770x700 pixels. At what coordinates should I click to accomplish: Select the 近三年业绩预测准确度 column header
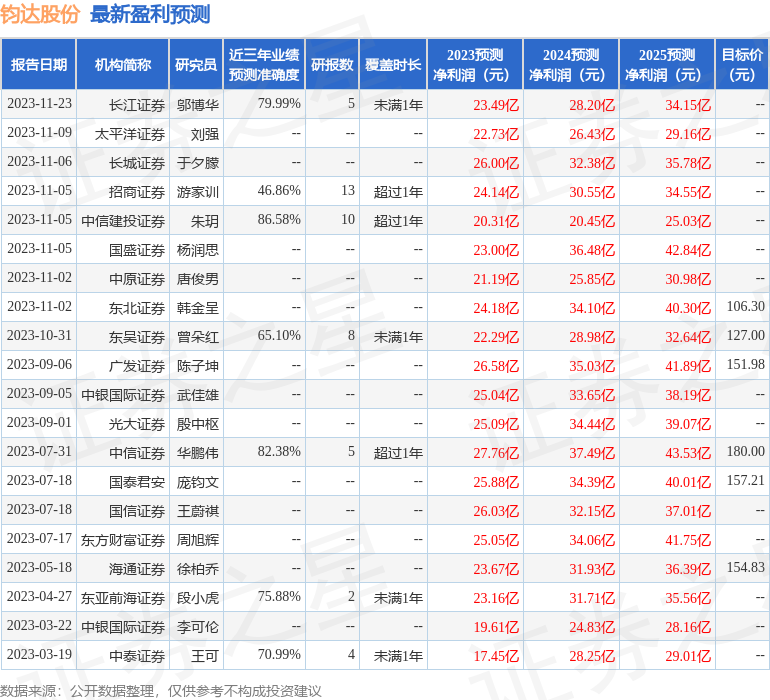point(264,64)
